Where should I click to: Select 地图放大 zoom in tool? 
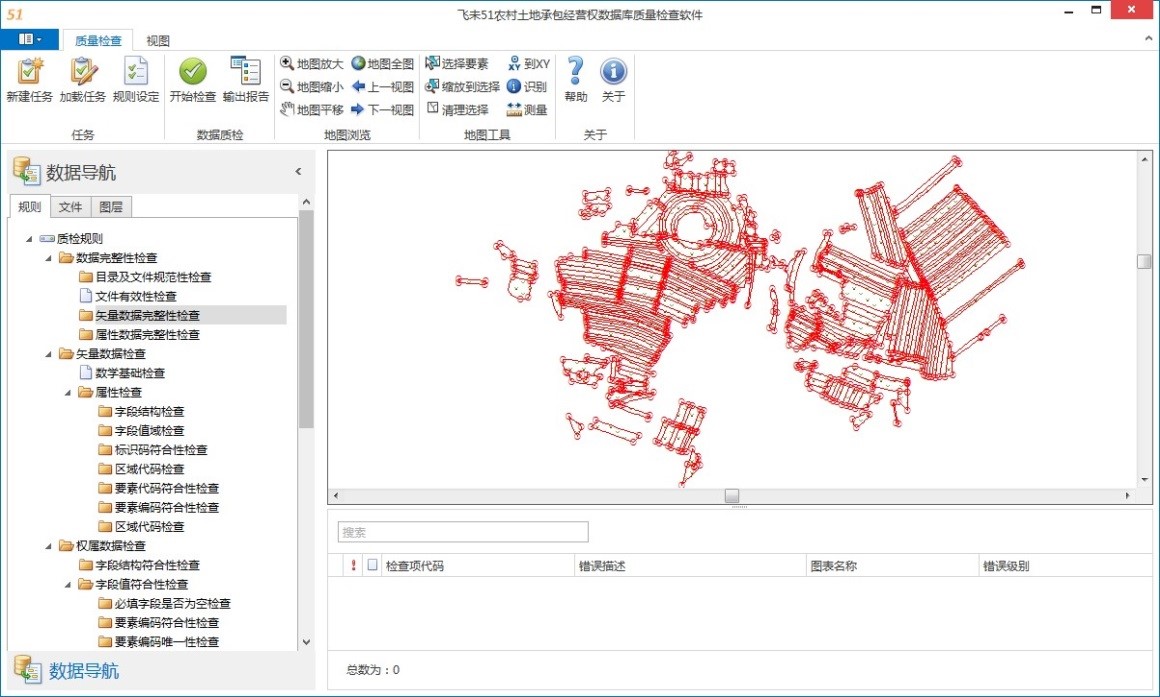(312, 64)
